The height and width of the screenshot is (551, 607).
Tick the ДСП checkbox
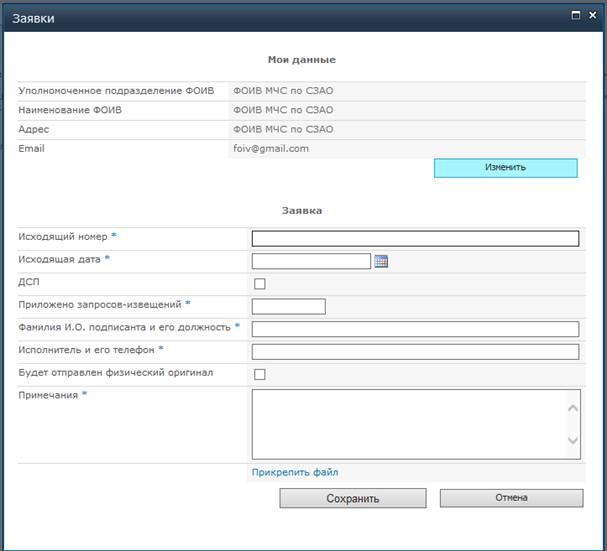click(260, 283)
